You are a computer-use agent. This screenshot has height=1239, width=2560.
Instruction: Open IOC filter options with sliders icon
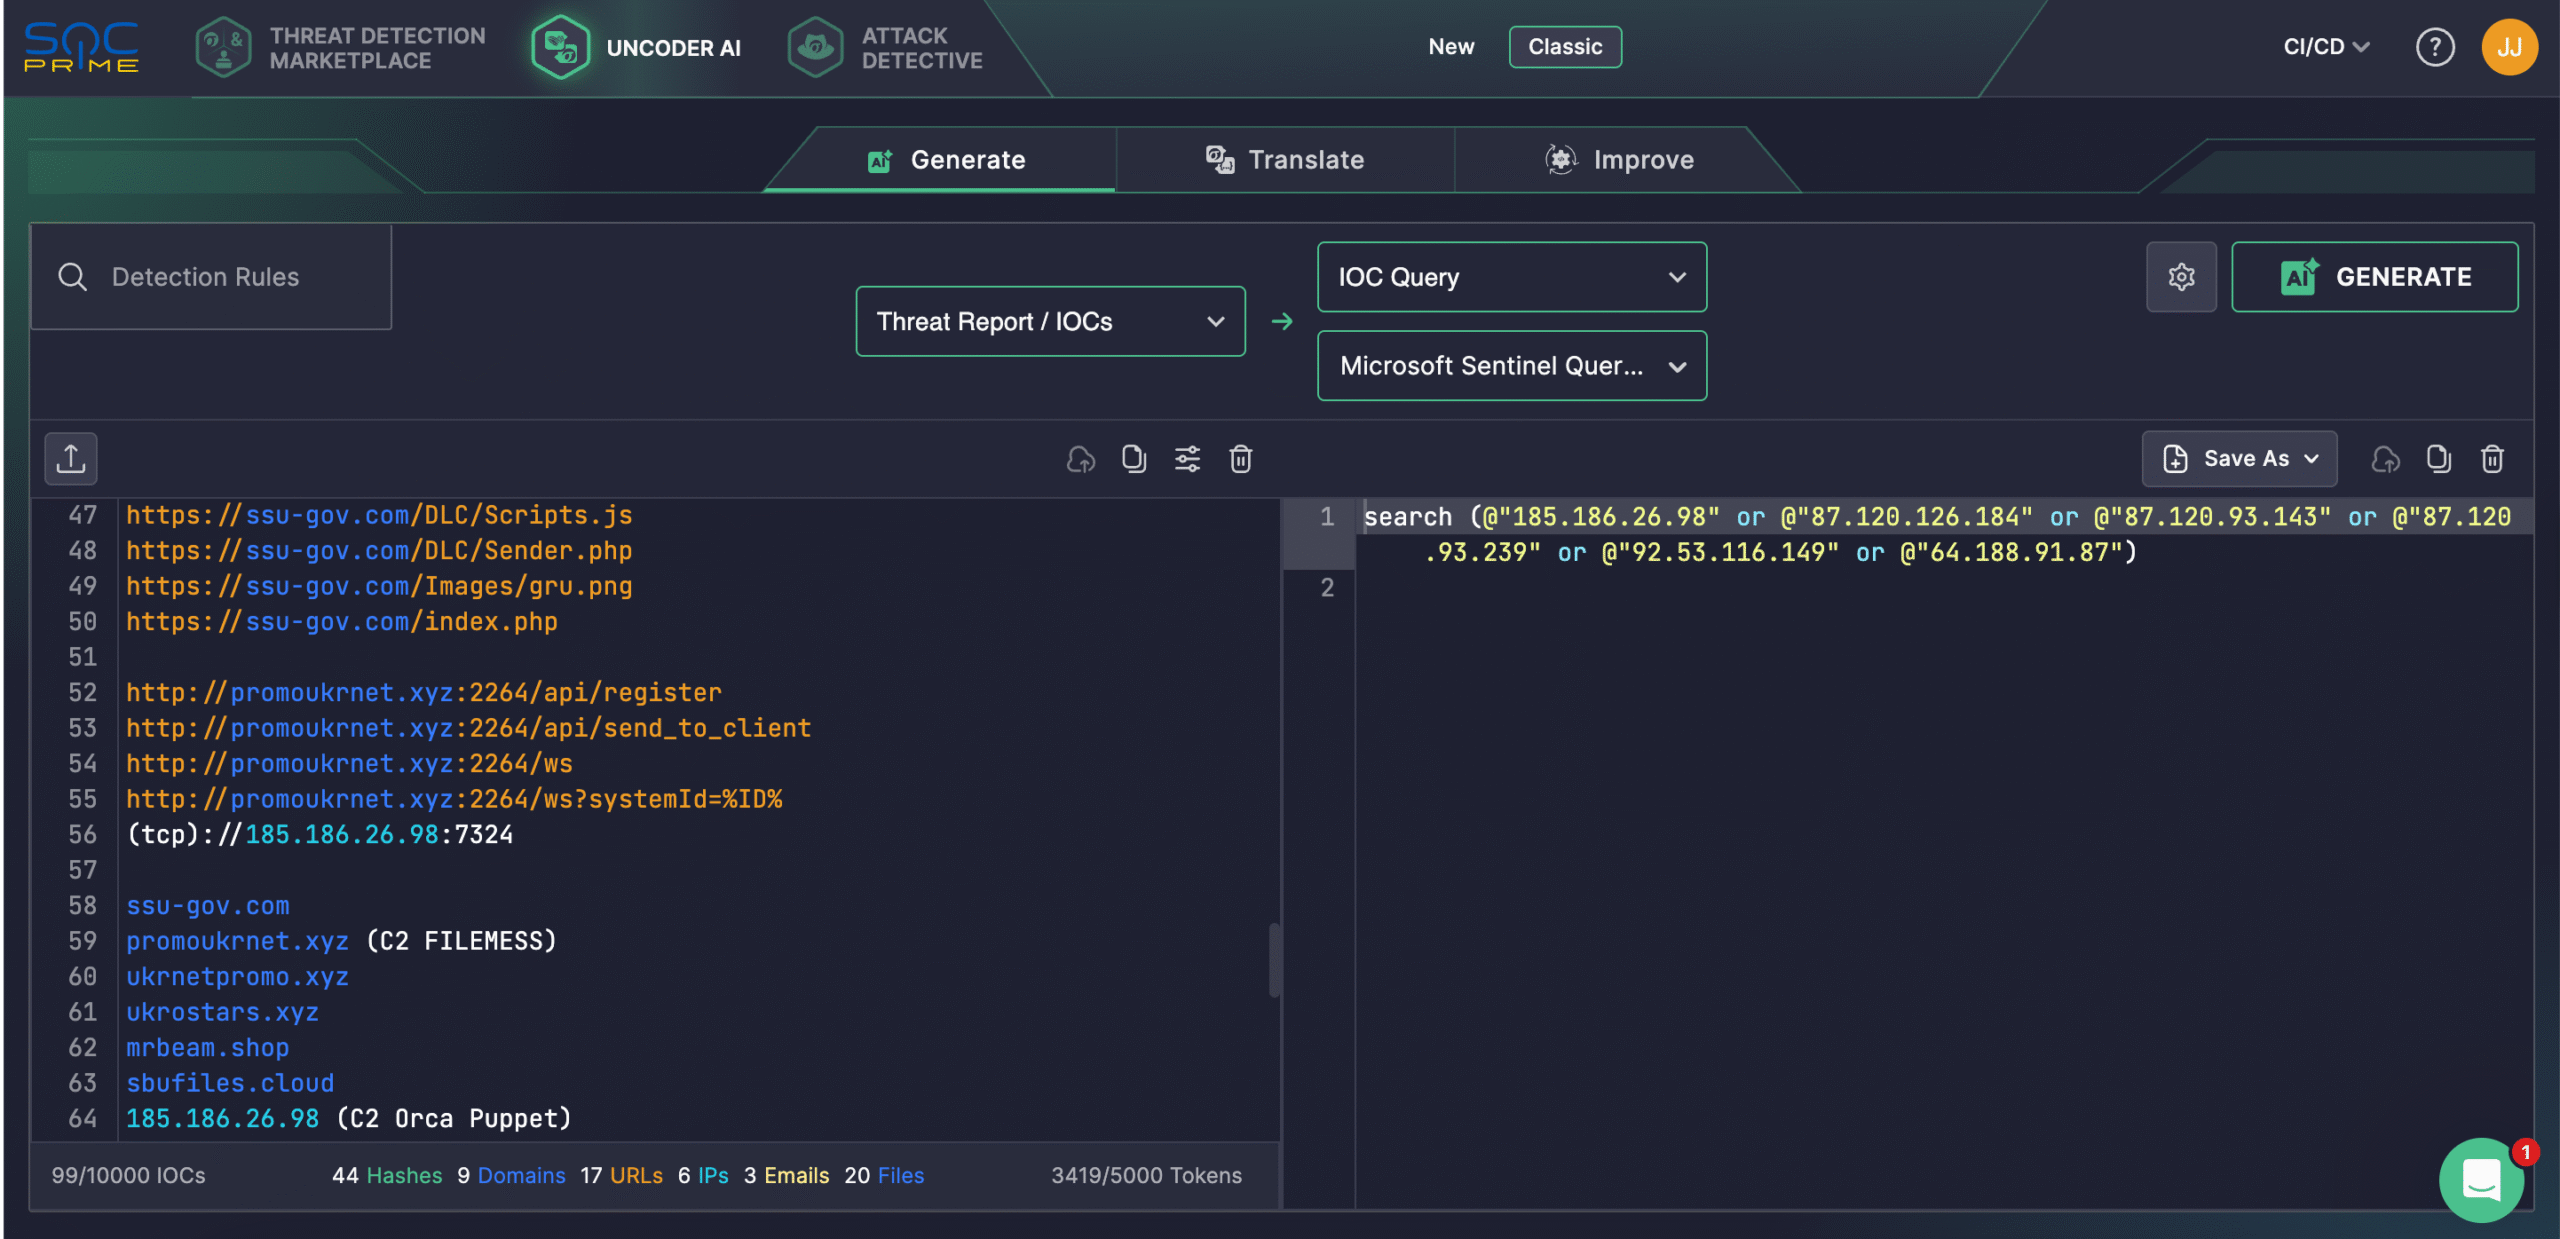pyautogui.click(x=1187, y=459)
